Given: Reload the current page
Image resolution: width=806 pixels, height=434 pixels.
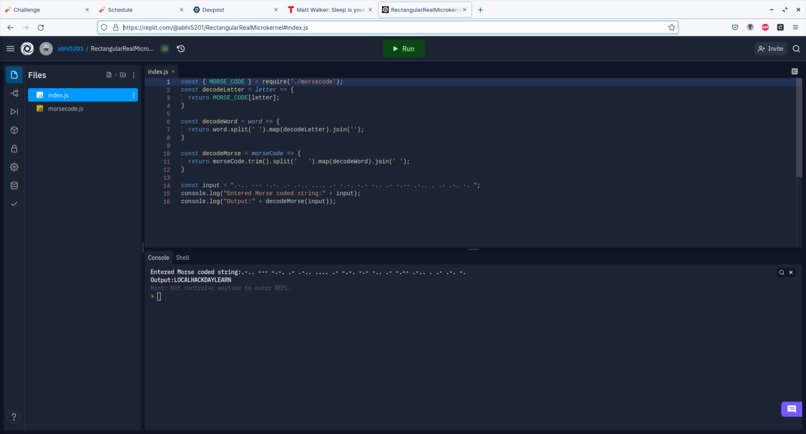Looking at the screenshot, I should tap(41, 28).
